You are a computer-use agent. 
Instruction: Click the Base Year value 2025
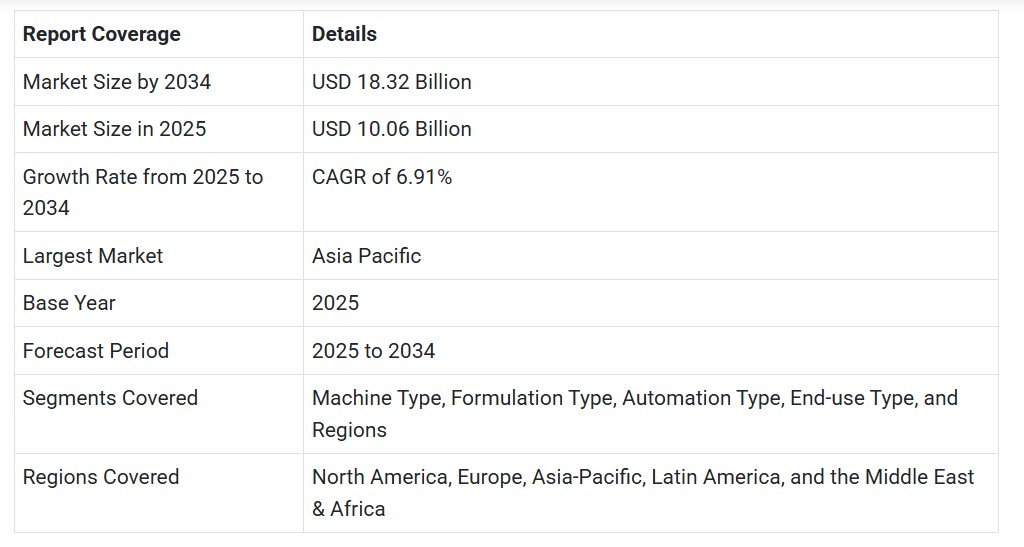click(335, 303)
